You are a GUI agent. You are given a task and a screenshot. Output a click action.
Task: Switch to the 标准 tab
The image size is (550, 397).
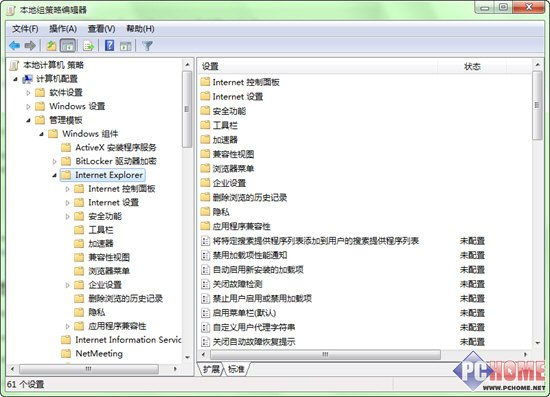point(236,369)
